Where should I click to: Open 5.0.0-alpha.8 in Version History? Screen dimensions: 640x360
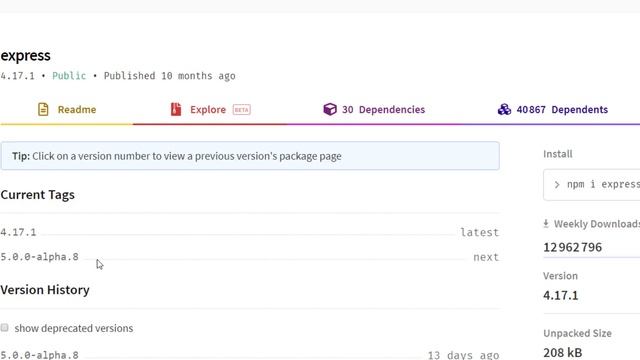[x=40, y=355]
